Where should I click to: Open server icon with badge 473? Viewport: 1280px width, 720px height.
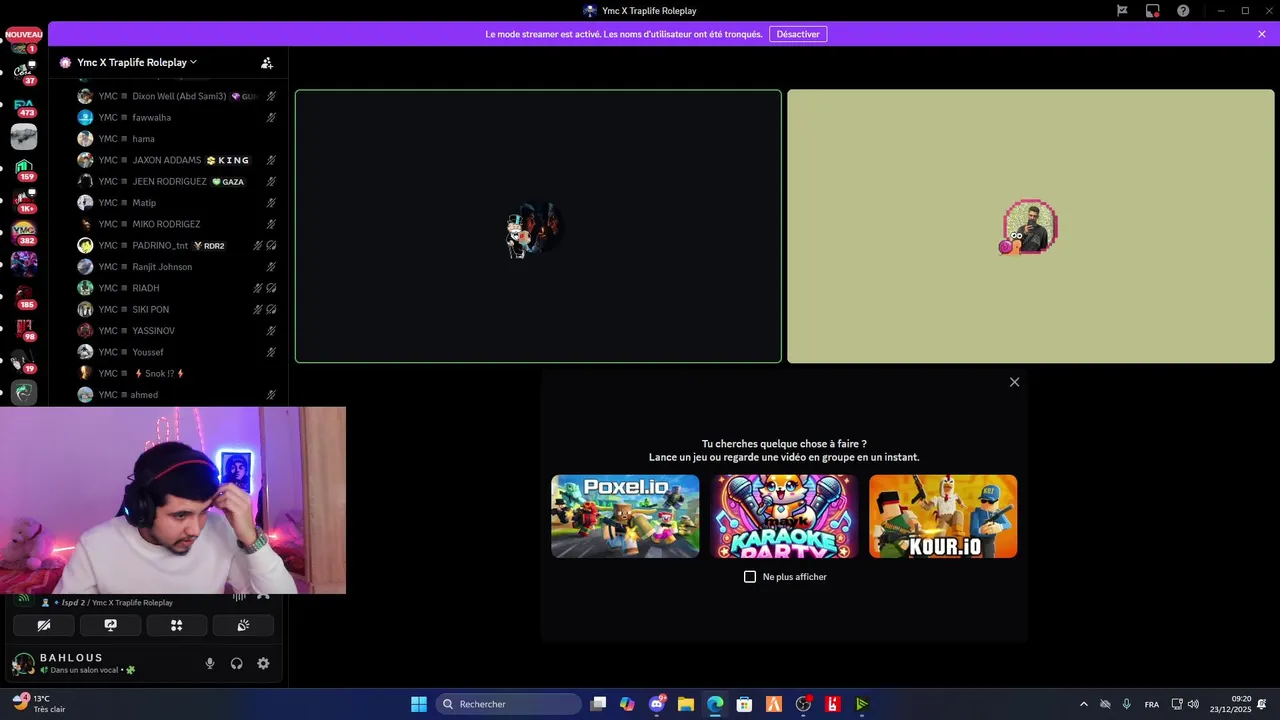coord(23,105)
